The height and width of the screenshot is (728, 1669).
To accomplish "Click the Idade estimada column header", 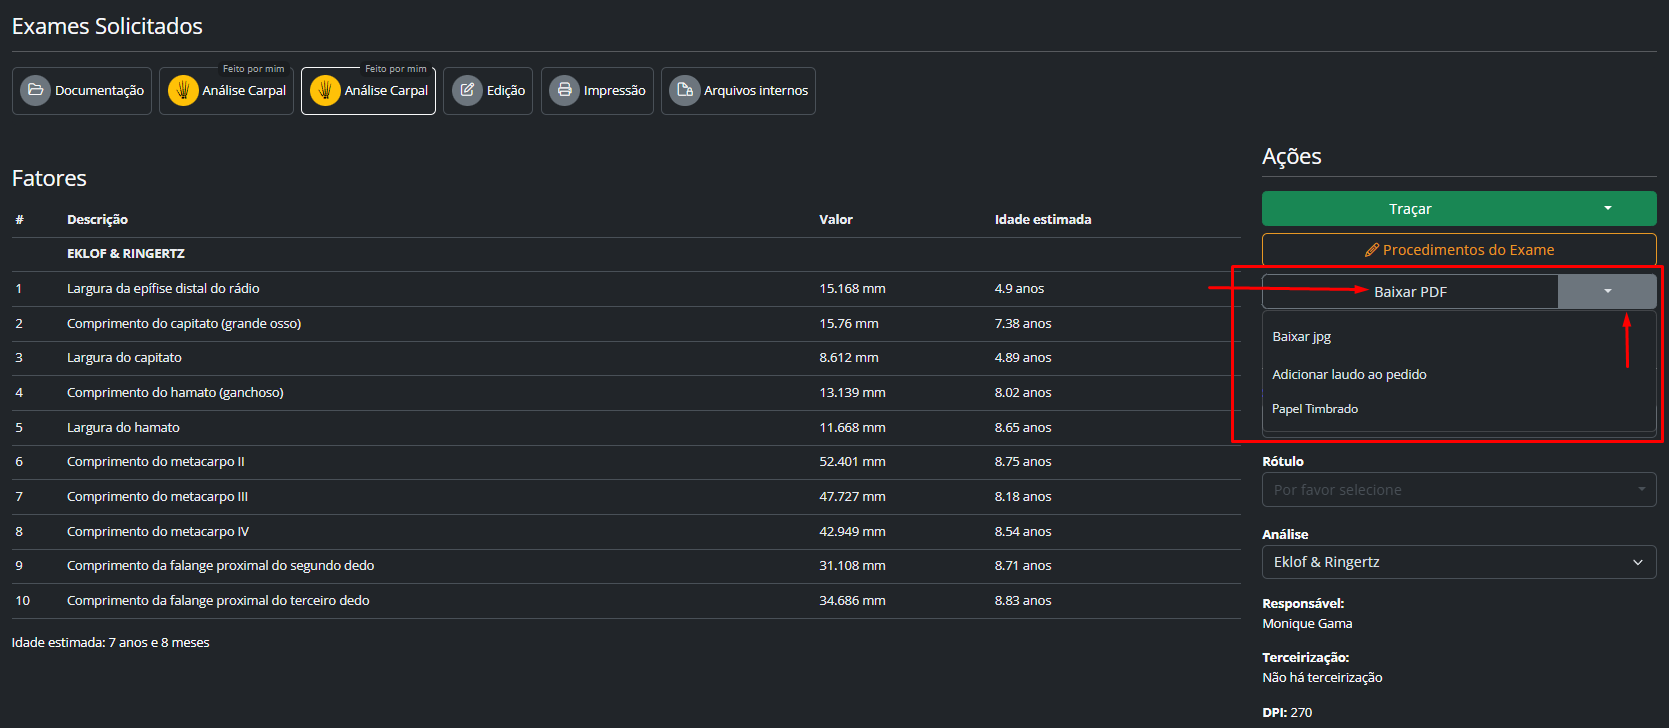I will click(1043, 220).
